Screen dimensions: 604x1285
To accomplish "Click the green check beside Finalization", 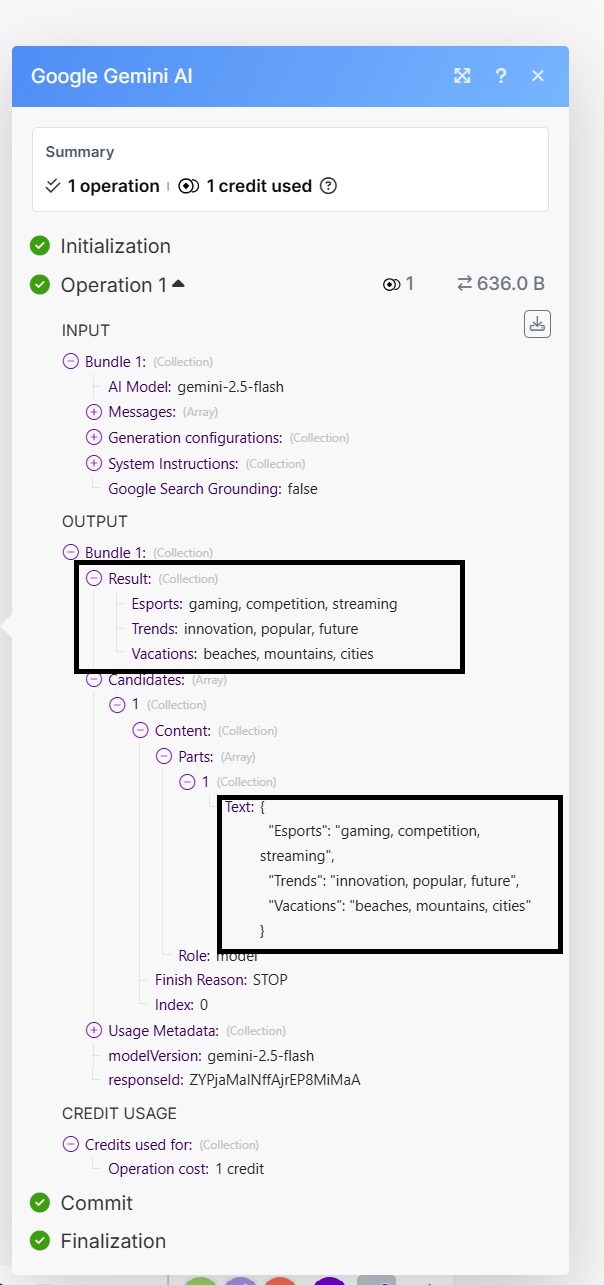I will (40, 1241).
